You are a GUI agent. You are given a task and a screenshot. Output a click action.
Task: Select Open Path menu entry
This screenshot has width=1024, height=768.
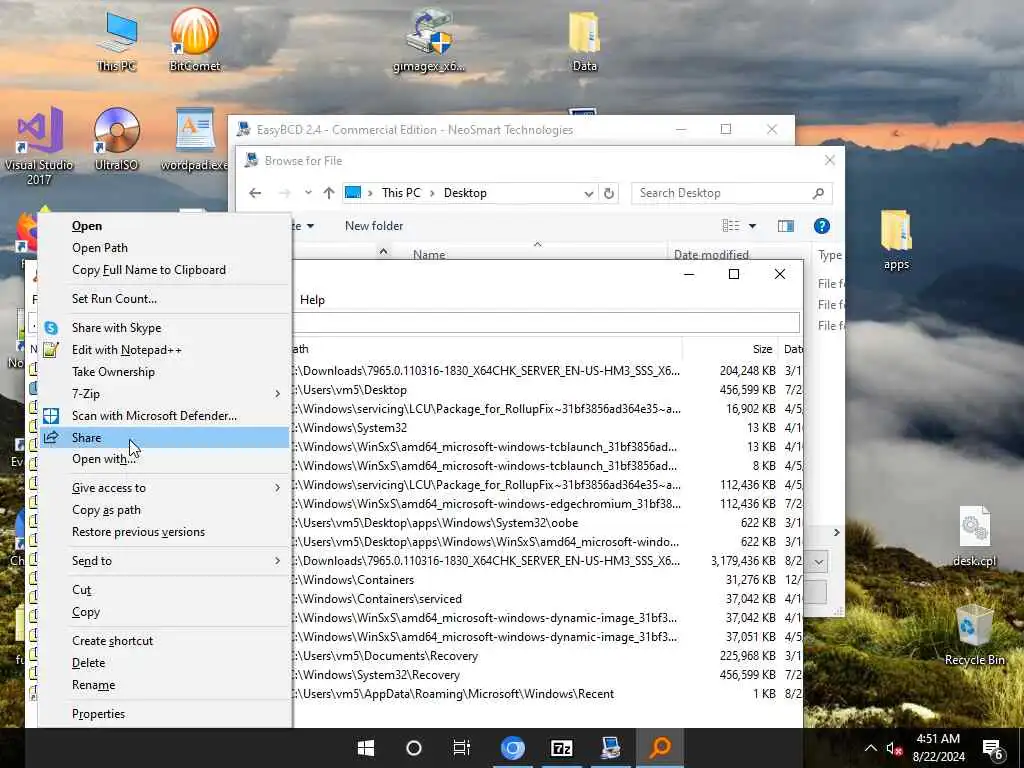pos(163,248)
